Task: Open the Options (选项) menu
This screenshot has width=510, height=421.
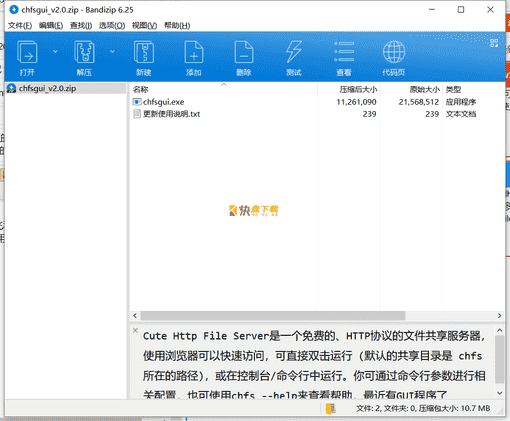Action: pyautogui.click(x=112, y=26)
